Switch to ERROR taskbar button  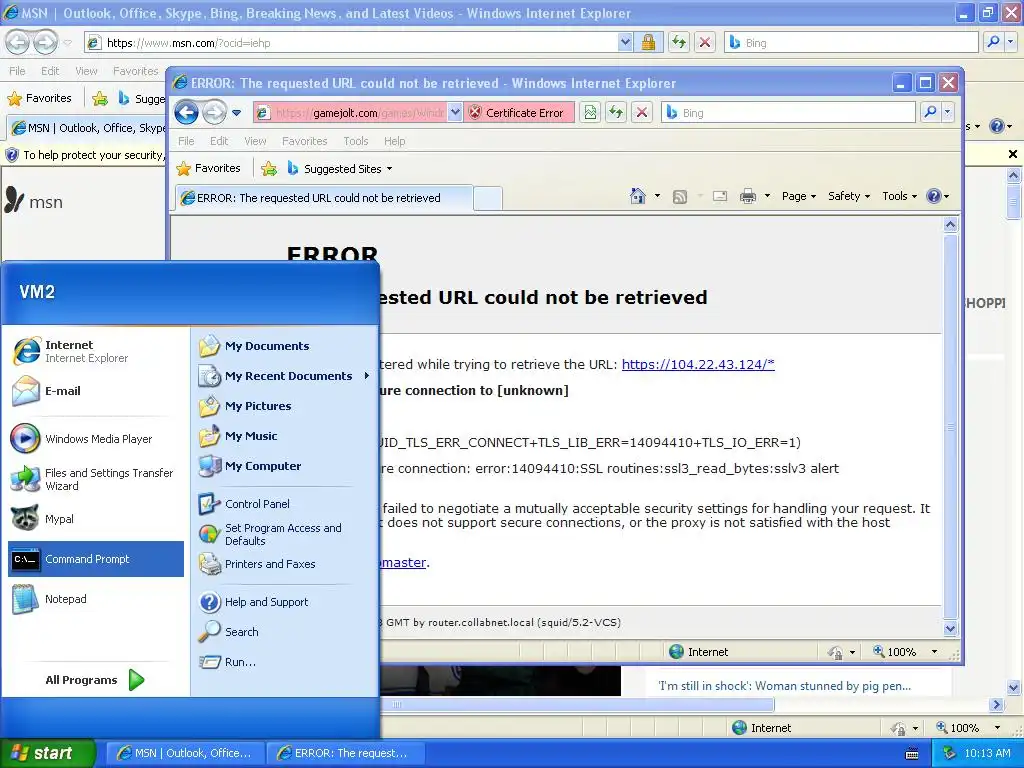click(345, 753)
